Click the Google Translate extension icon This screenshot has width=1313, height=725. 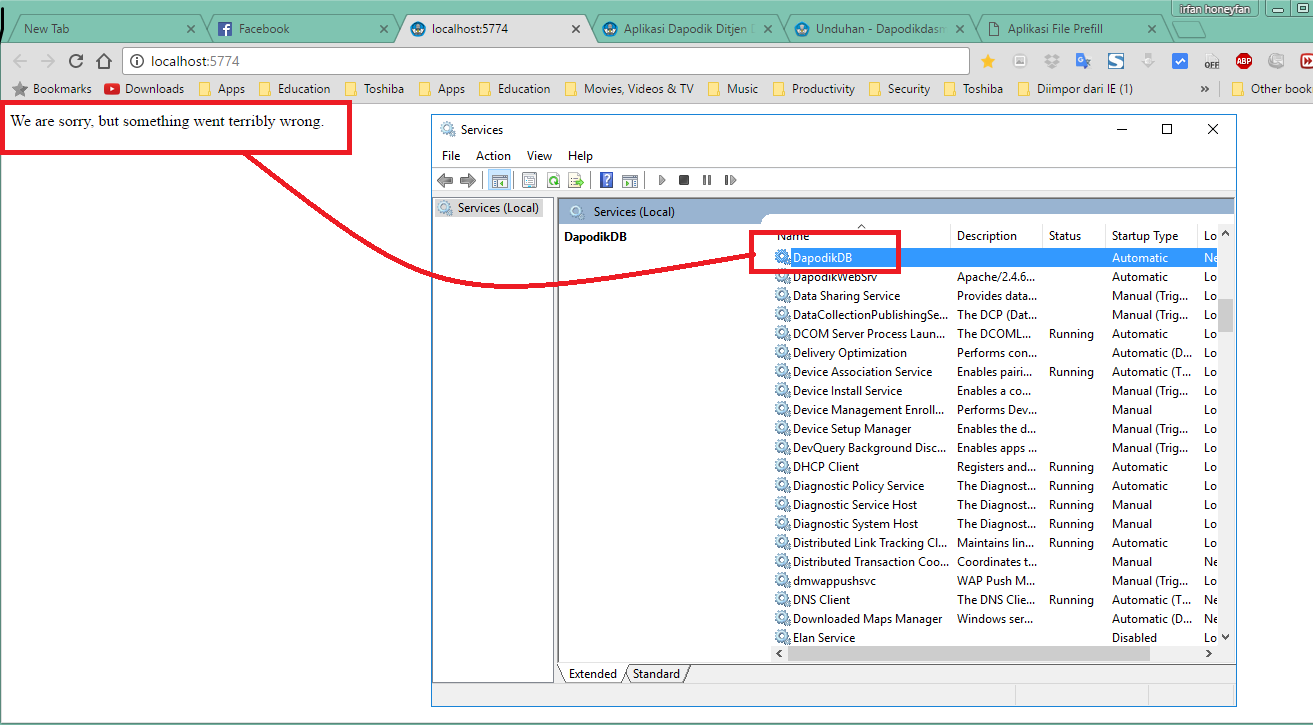1083,61
